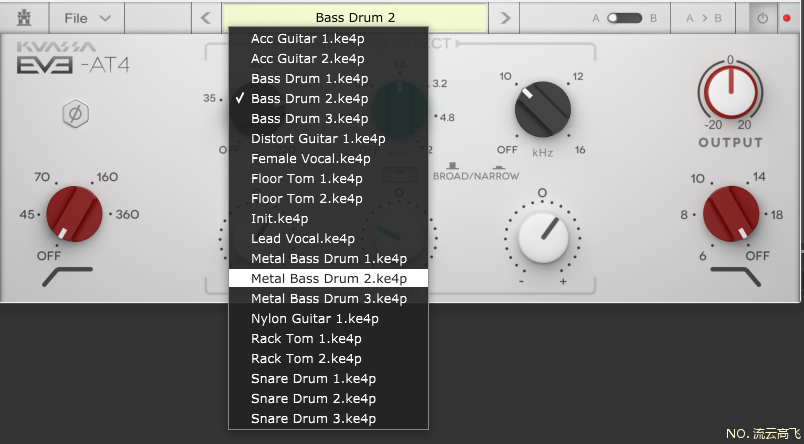Pick the Nylon Guitar 1.ke4p preset
This screenshot has height=444, width=804.
click(x=328, y=318)
